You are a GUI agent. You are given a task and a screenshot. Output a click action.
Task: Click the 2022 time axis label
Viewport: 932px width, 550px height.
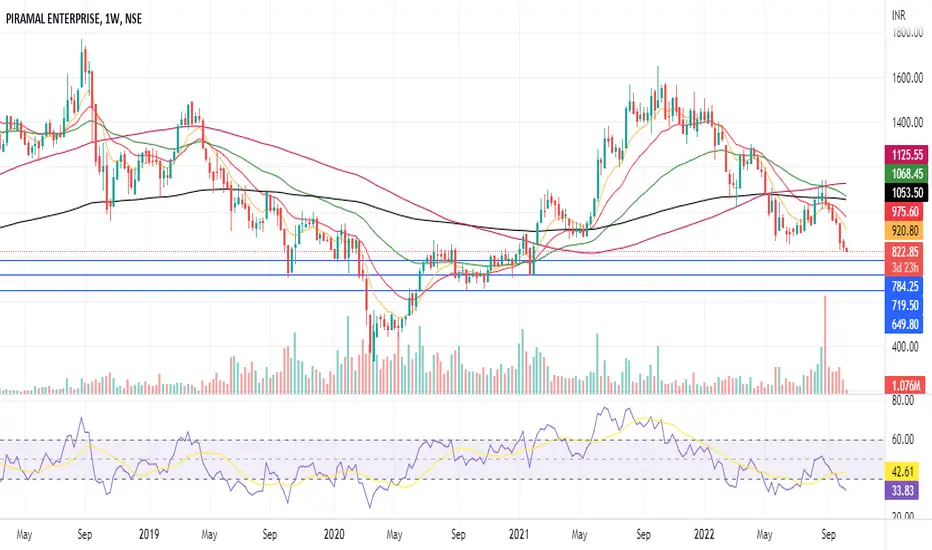704,534
